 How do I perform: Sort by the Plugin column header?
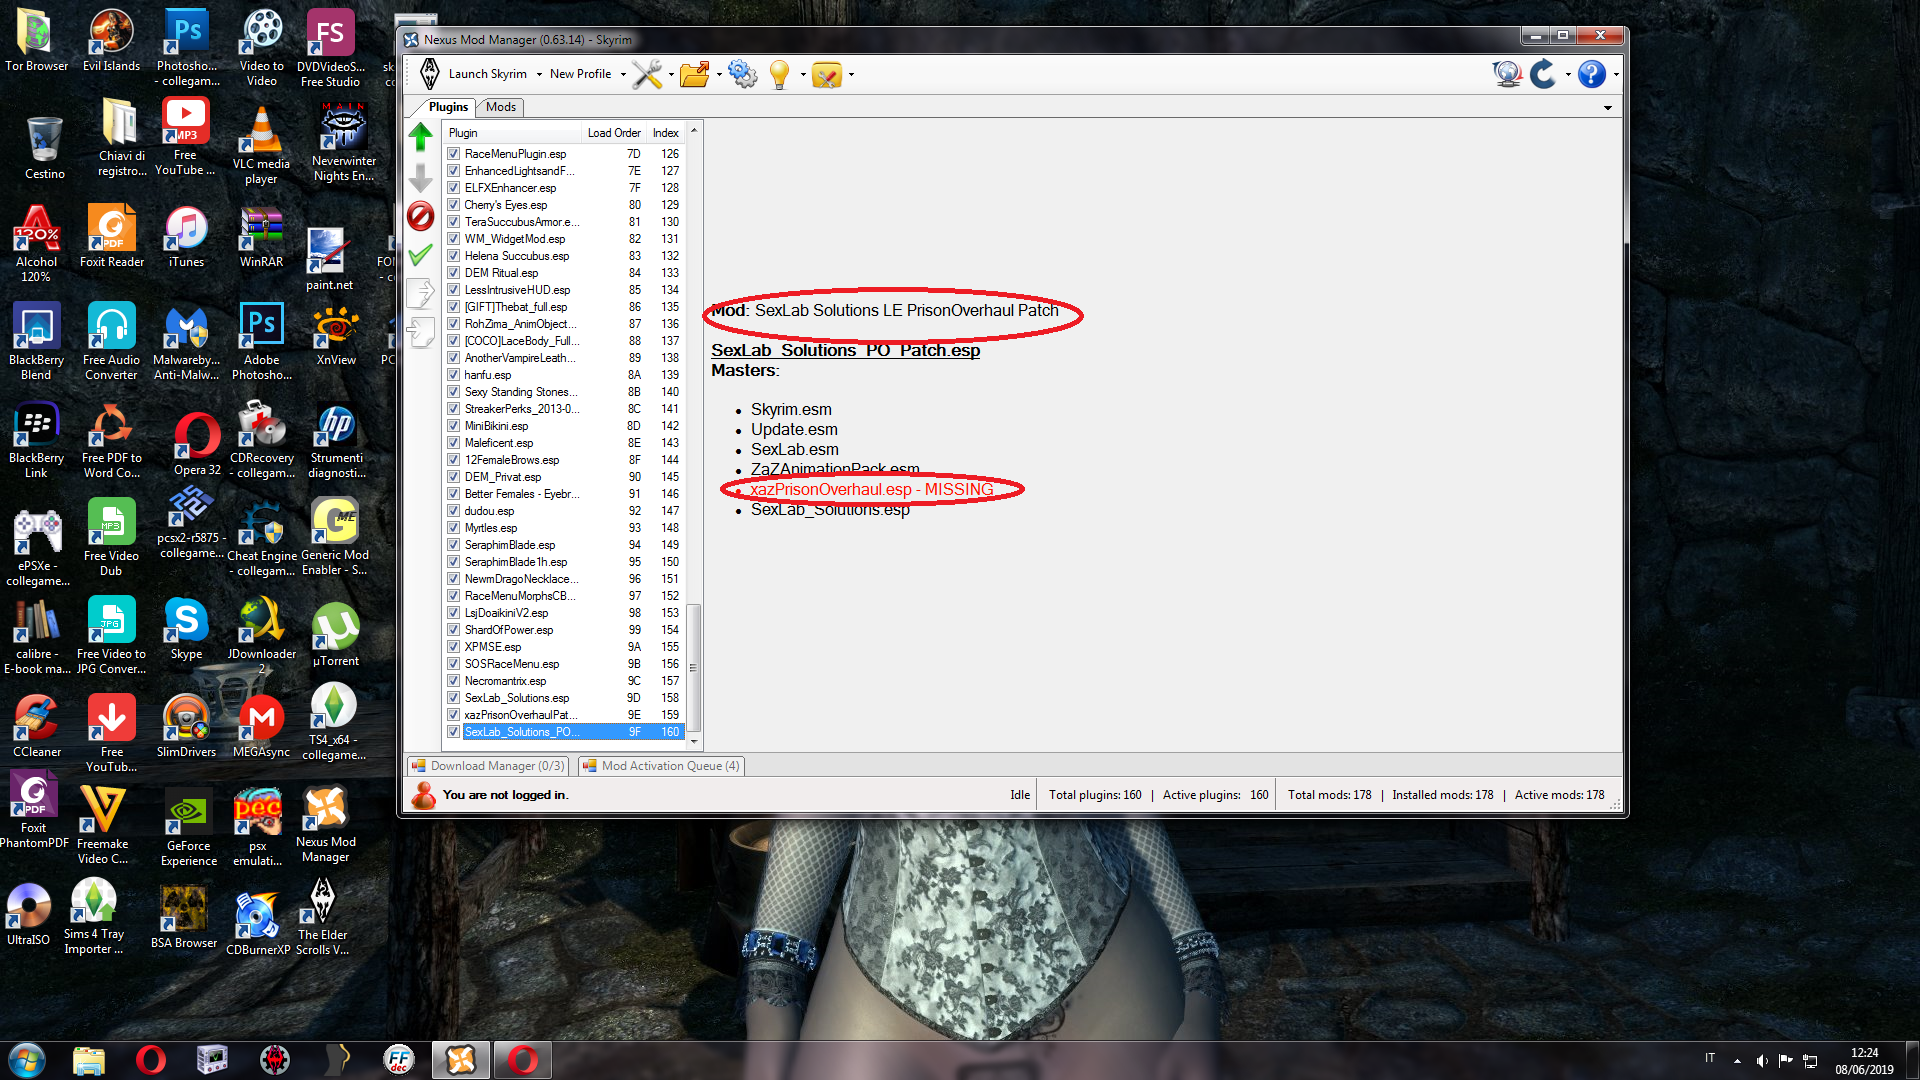pos(513,133)
